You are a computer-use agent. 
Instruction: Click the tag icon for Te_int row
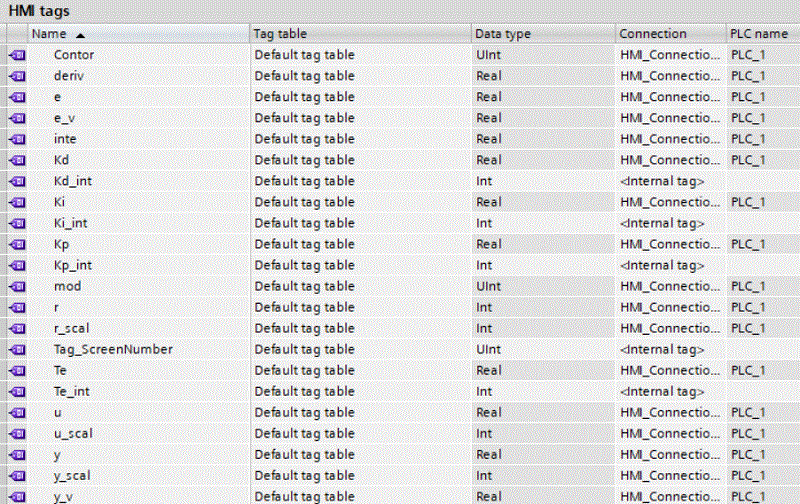[x=16, y=391]
